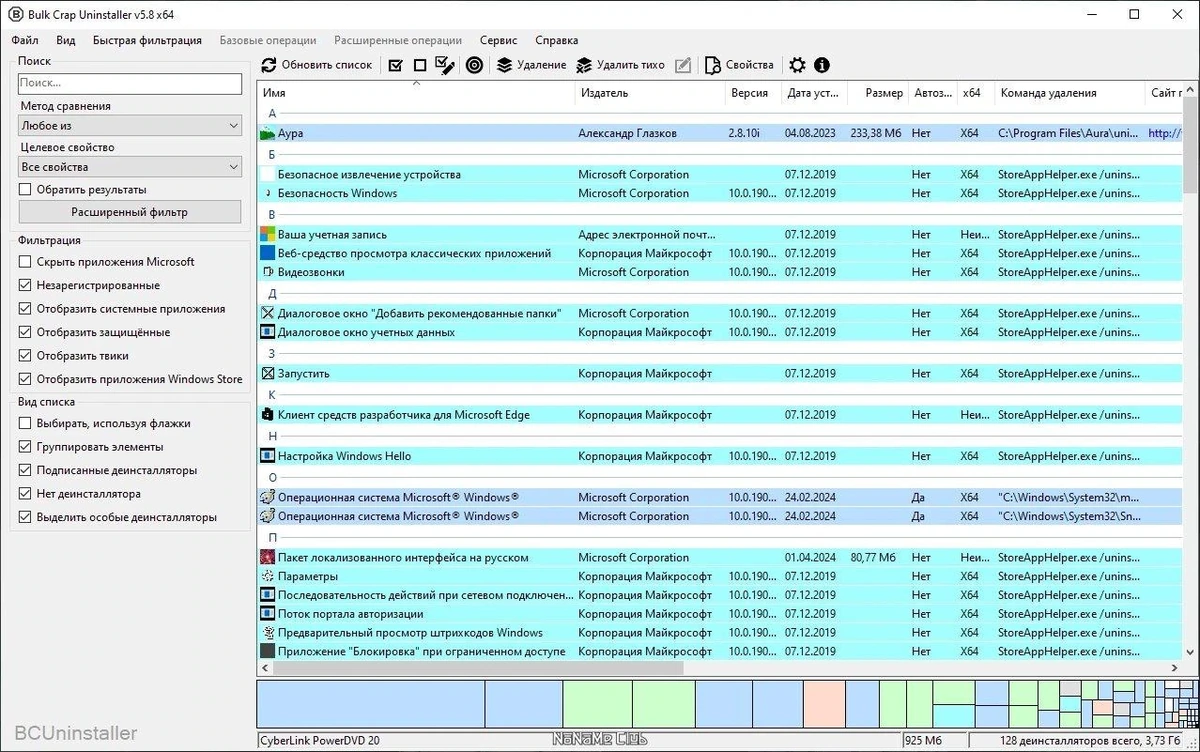Open the Метод сравнения dropdown Любое из
Screen dimensions: 1200x752
click(130, 126)
